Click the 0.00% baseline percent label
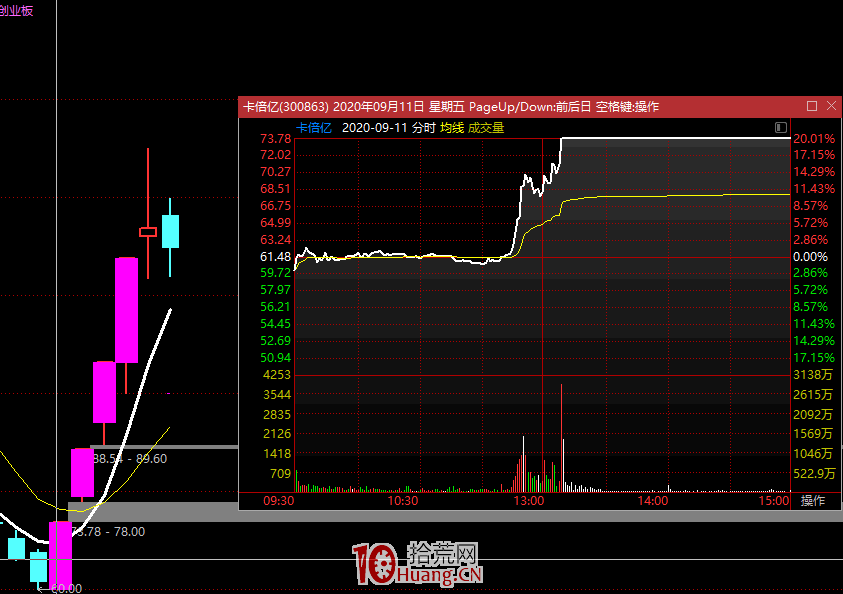The height and width of the screenshot is (594, 843). (x=810, y=256)
